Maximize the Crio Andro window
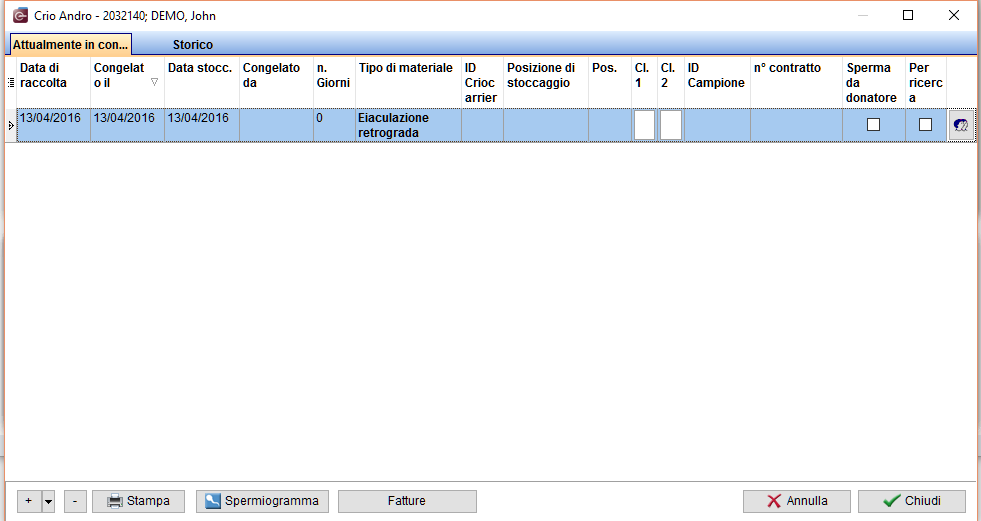This screenshot has width=981, height=521. (908, 15)
